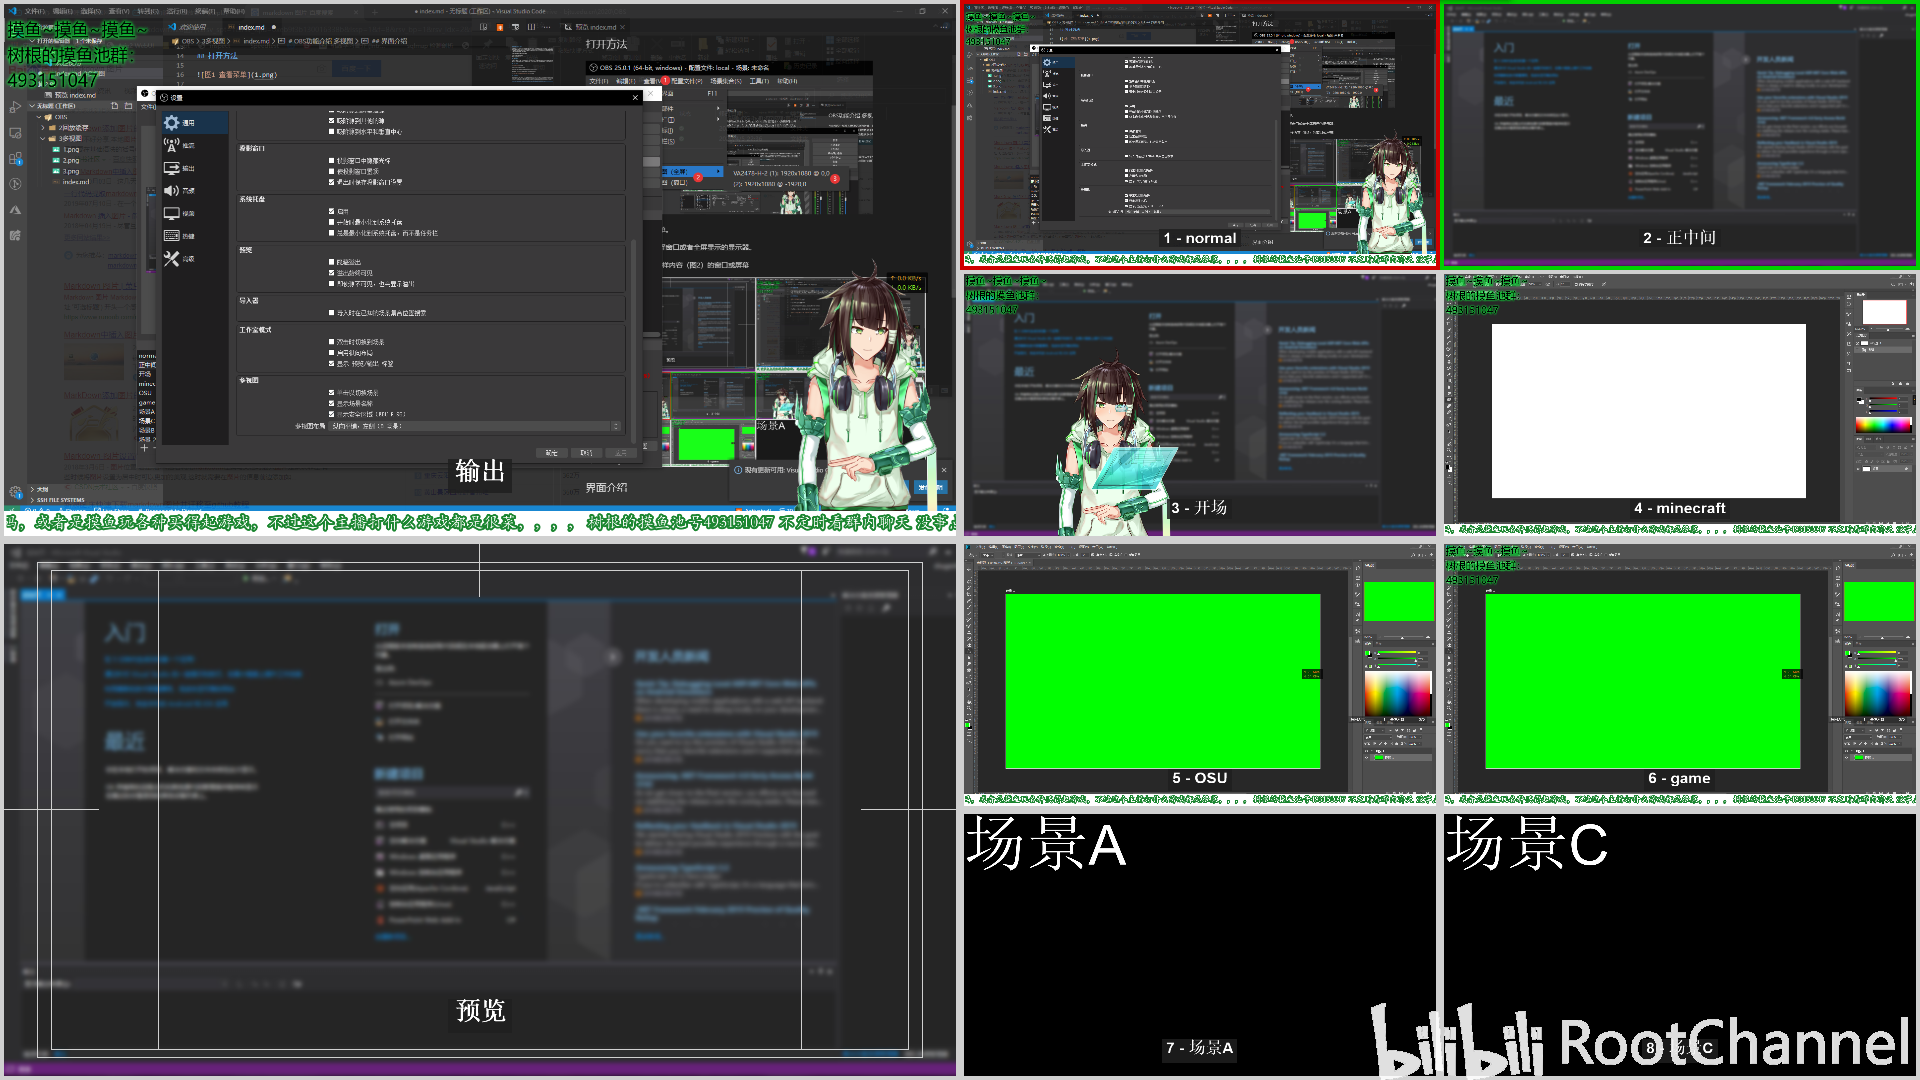This screenshot has height=1080, width=1920.
Task: Switch to the index.md editor tab
Action: tap(250, 27)
